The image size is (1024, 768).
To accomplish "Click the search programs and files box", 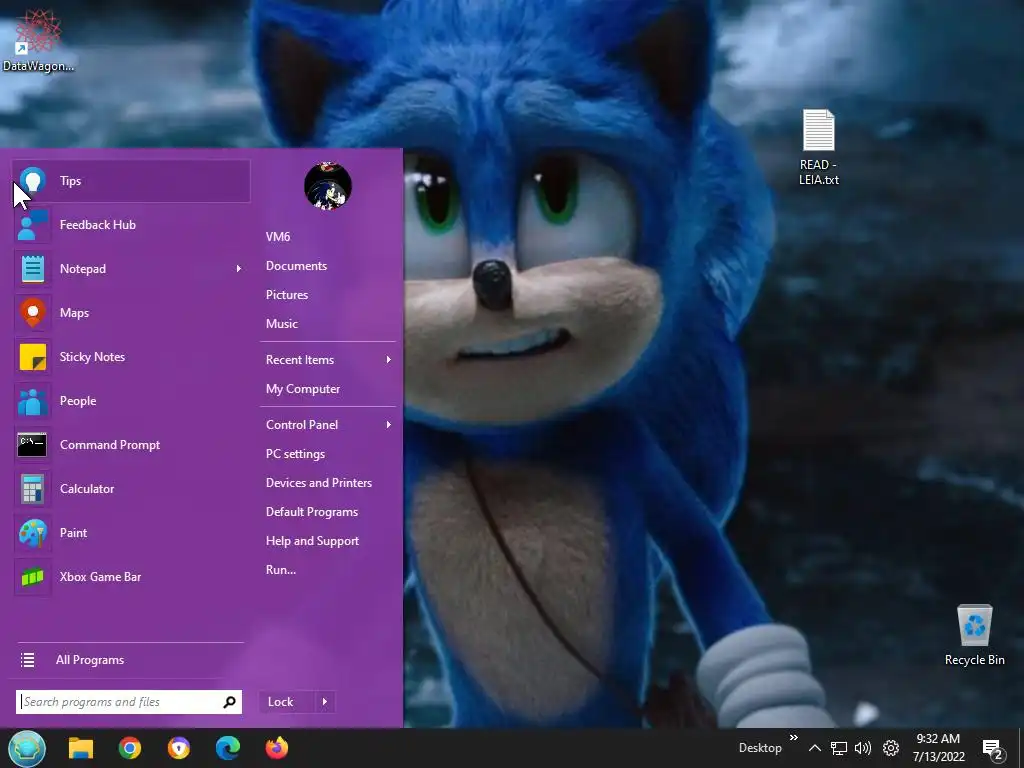I will coord(129,702).
